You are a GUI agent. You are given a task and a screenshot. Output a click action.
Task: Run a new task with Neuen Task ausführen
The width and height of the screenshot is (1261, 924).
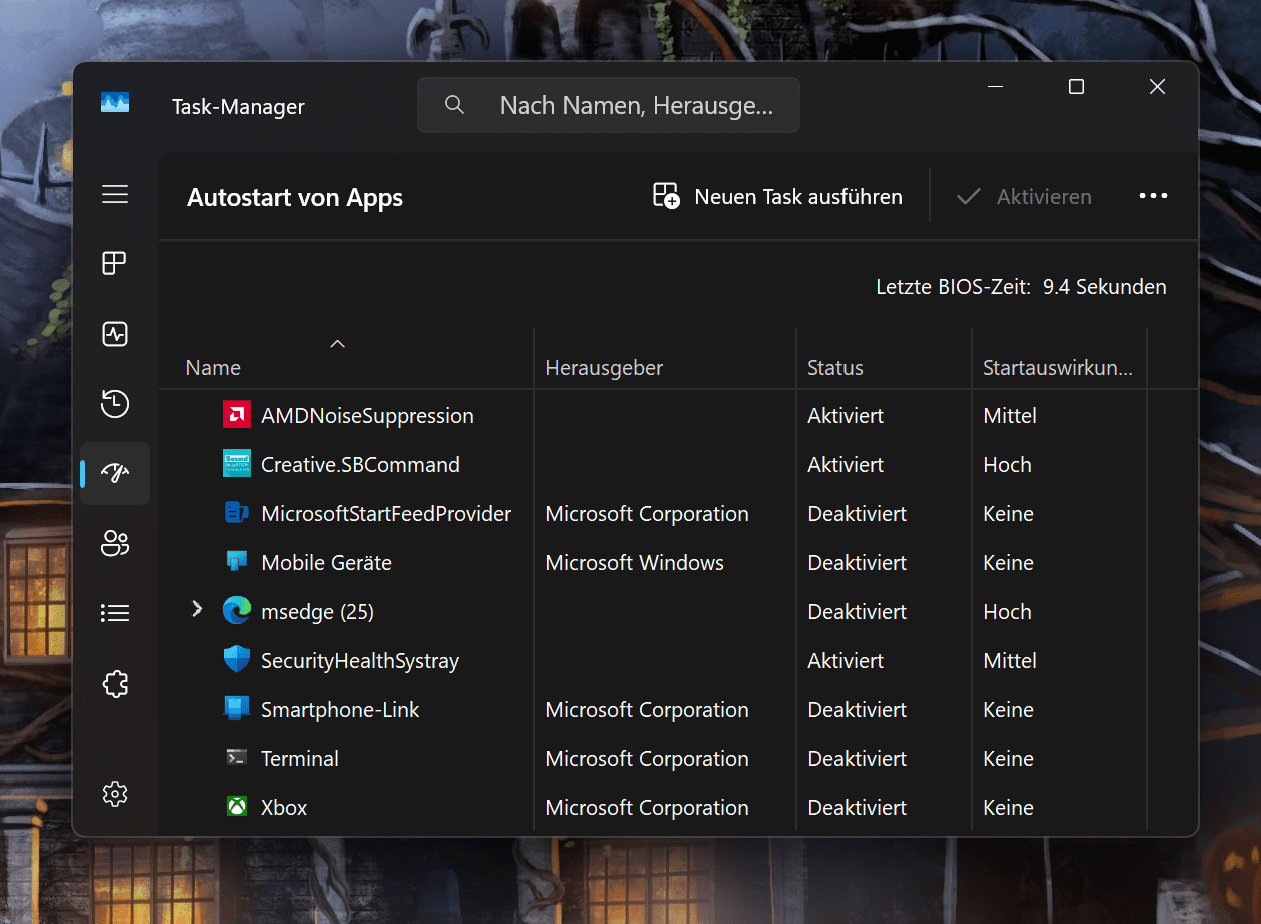(778, 196)
